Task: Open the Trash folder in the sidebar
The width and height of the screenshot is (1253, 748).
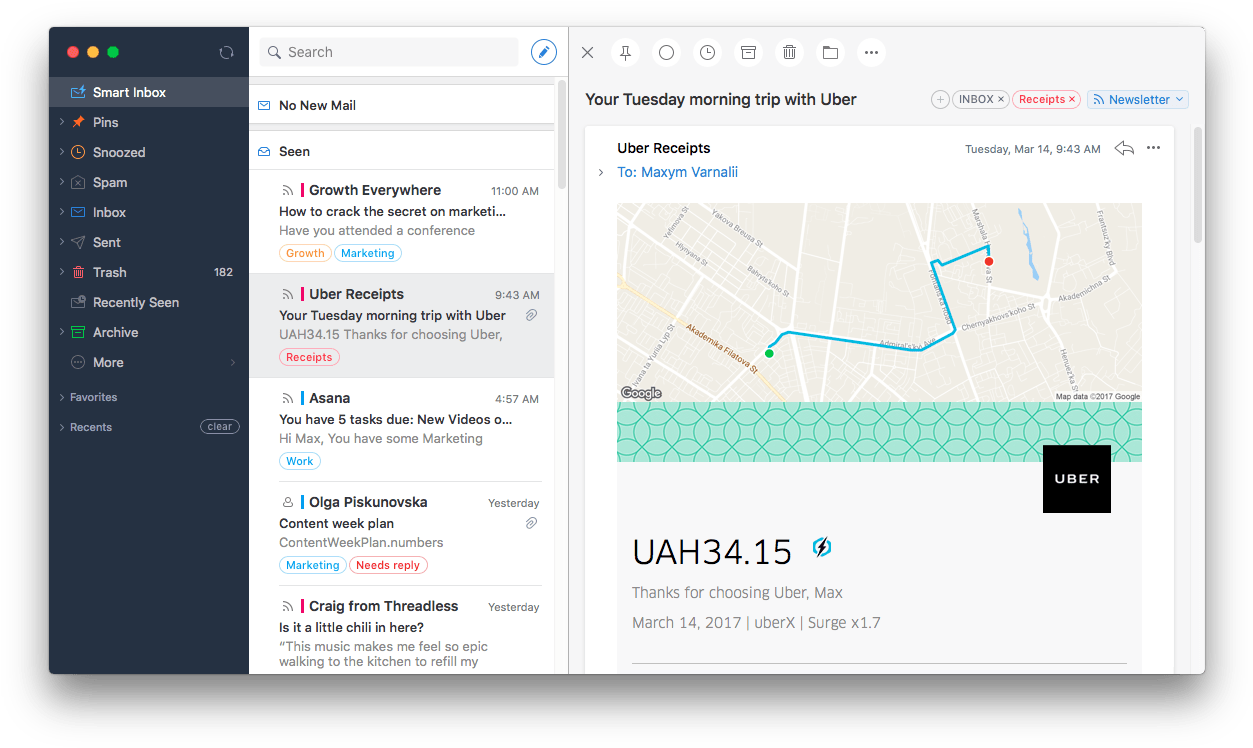Action: (109, 272)
